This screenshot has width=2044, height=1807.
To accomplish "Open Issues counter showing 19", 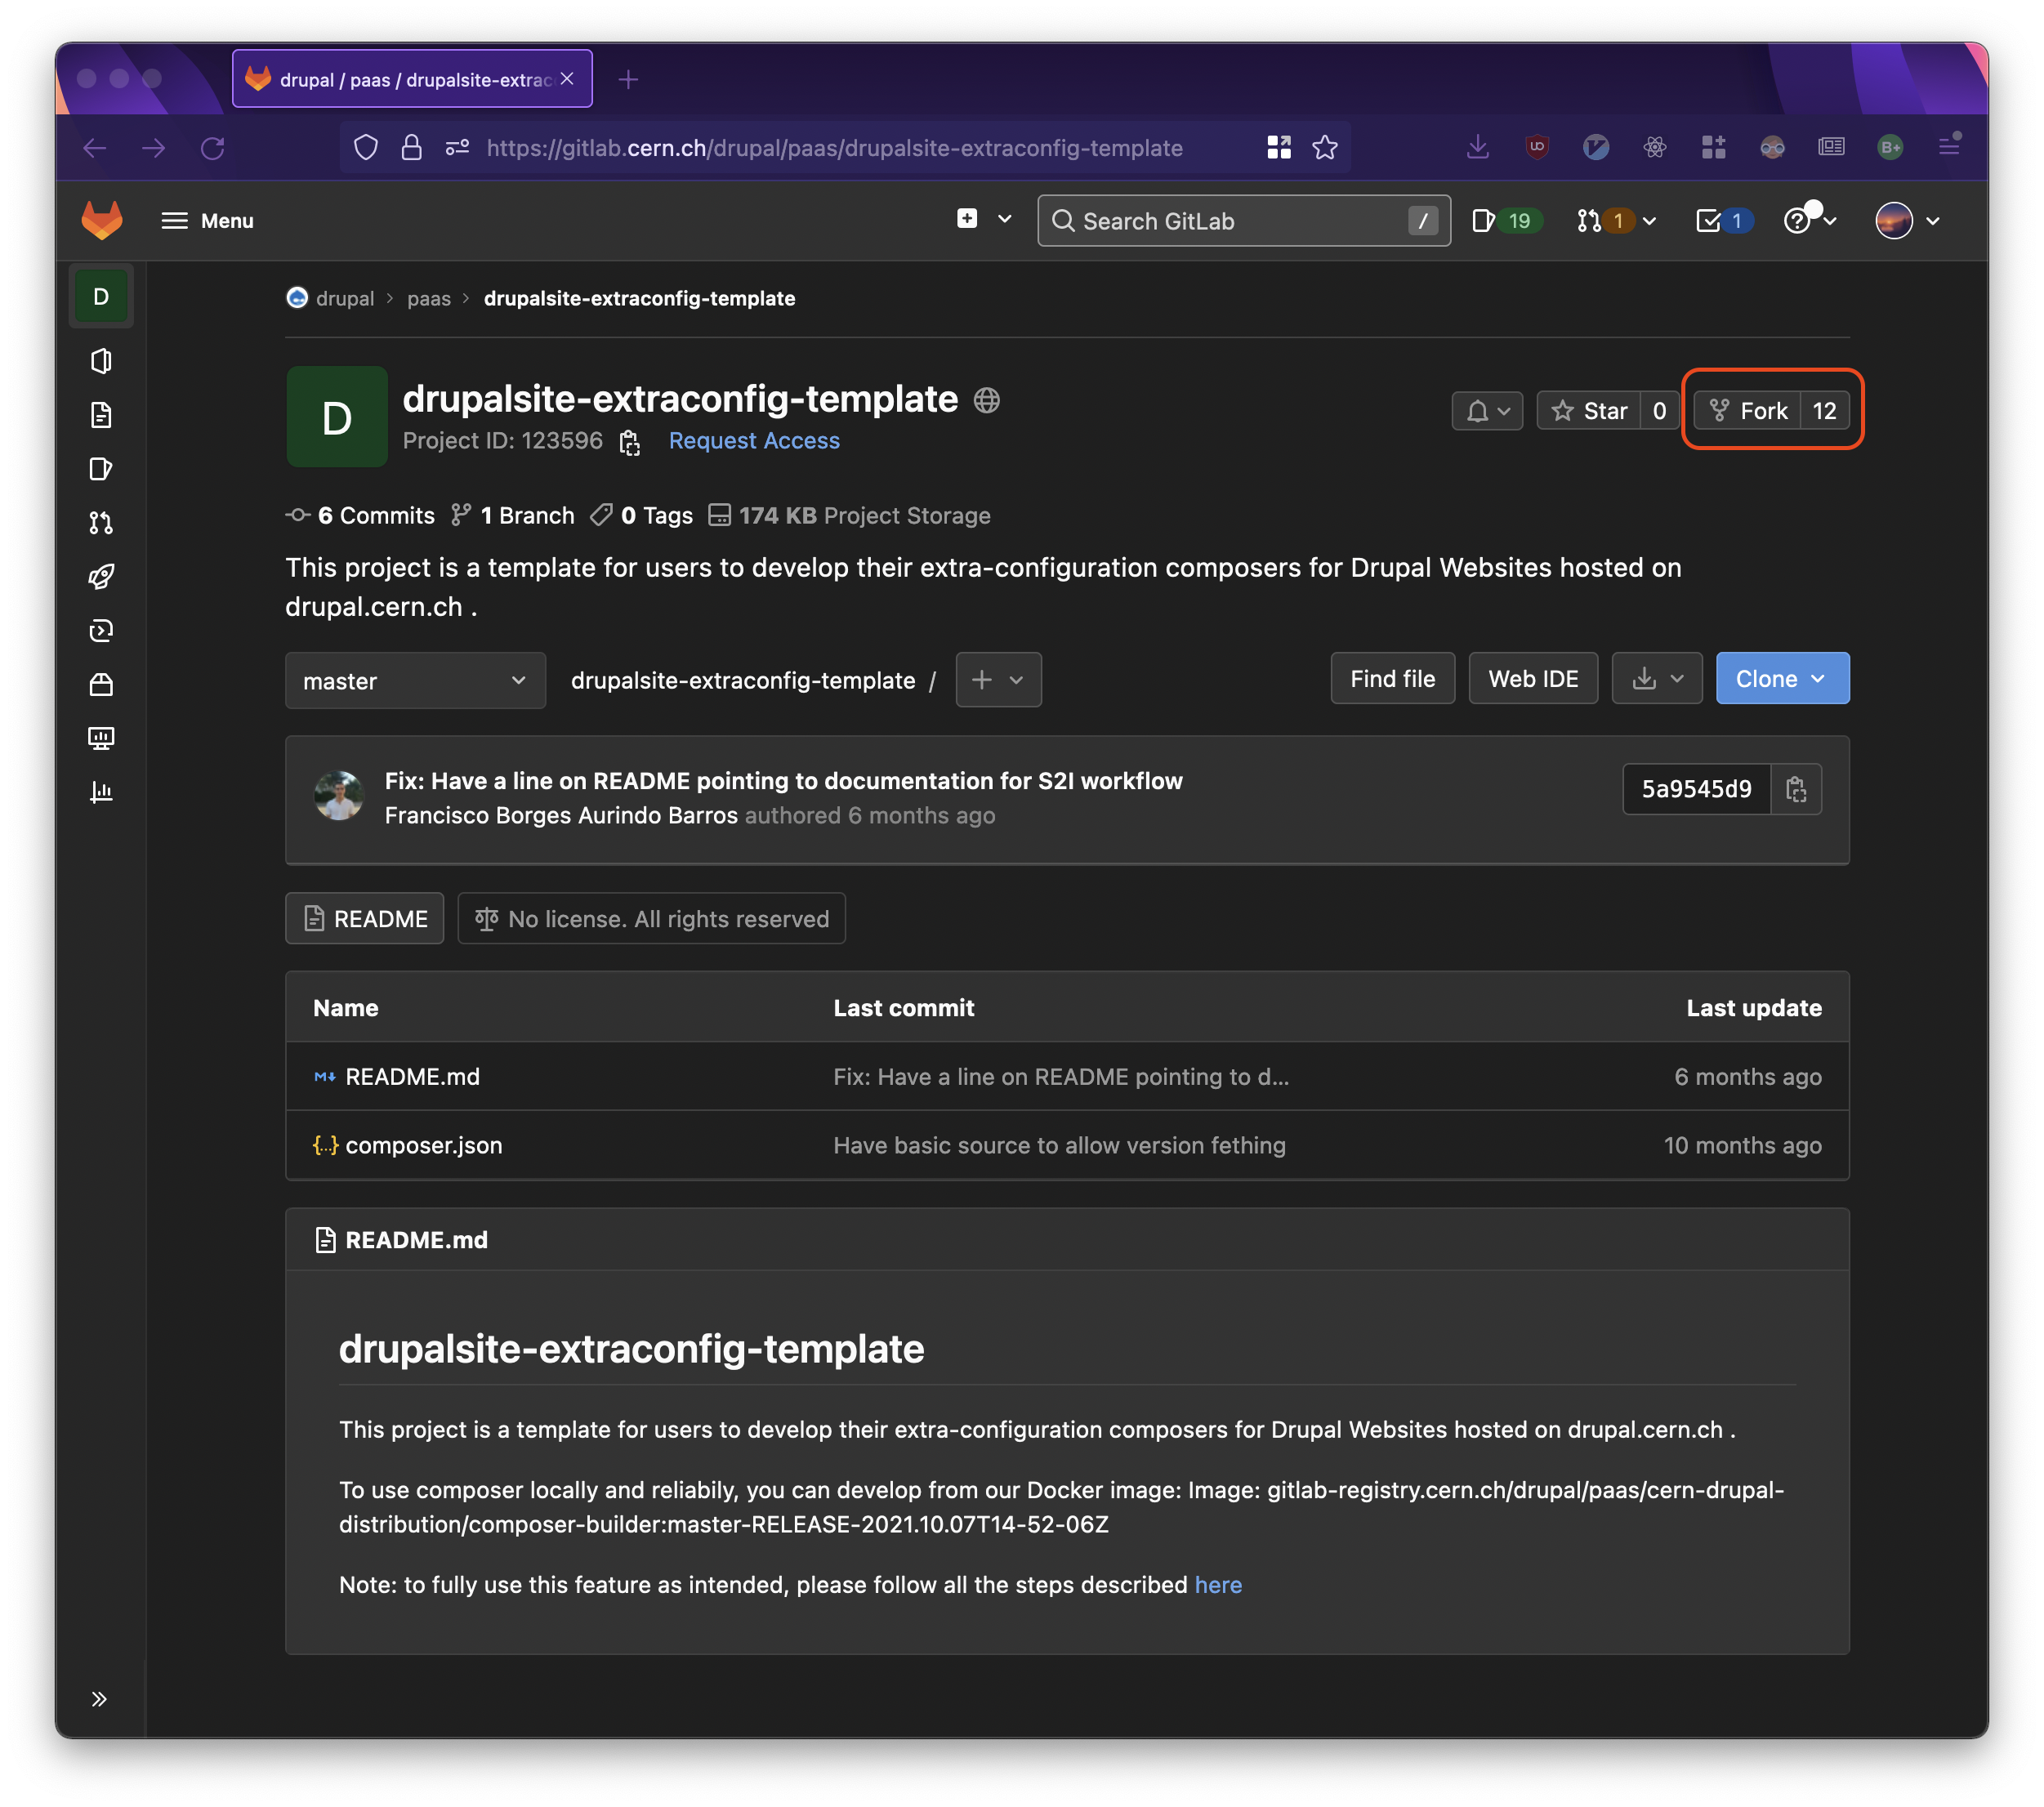I will coord(1506,220).
